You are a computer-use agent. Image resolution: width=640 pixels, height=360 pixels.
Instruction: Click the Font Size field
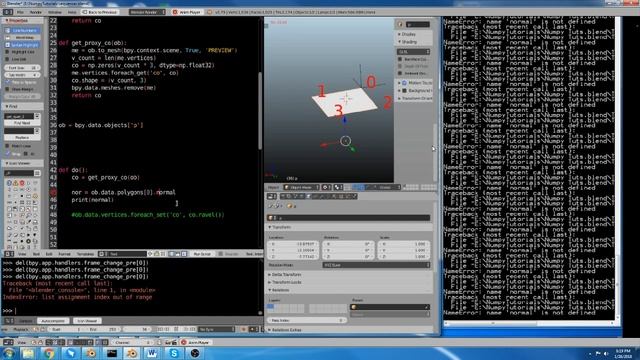coord(22,68)
